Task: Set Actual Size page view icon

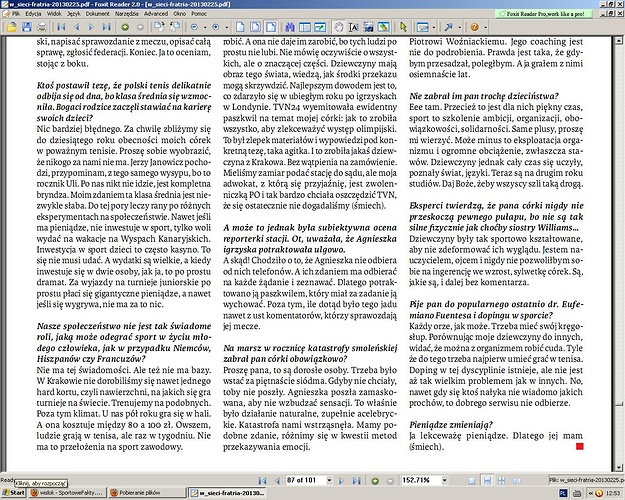Action: click(240, 27)
